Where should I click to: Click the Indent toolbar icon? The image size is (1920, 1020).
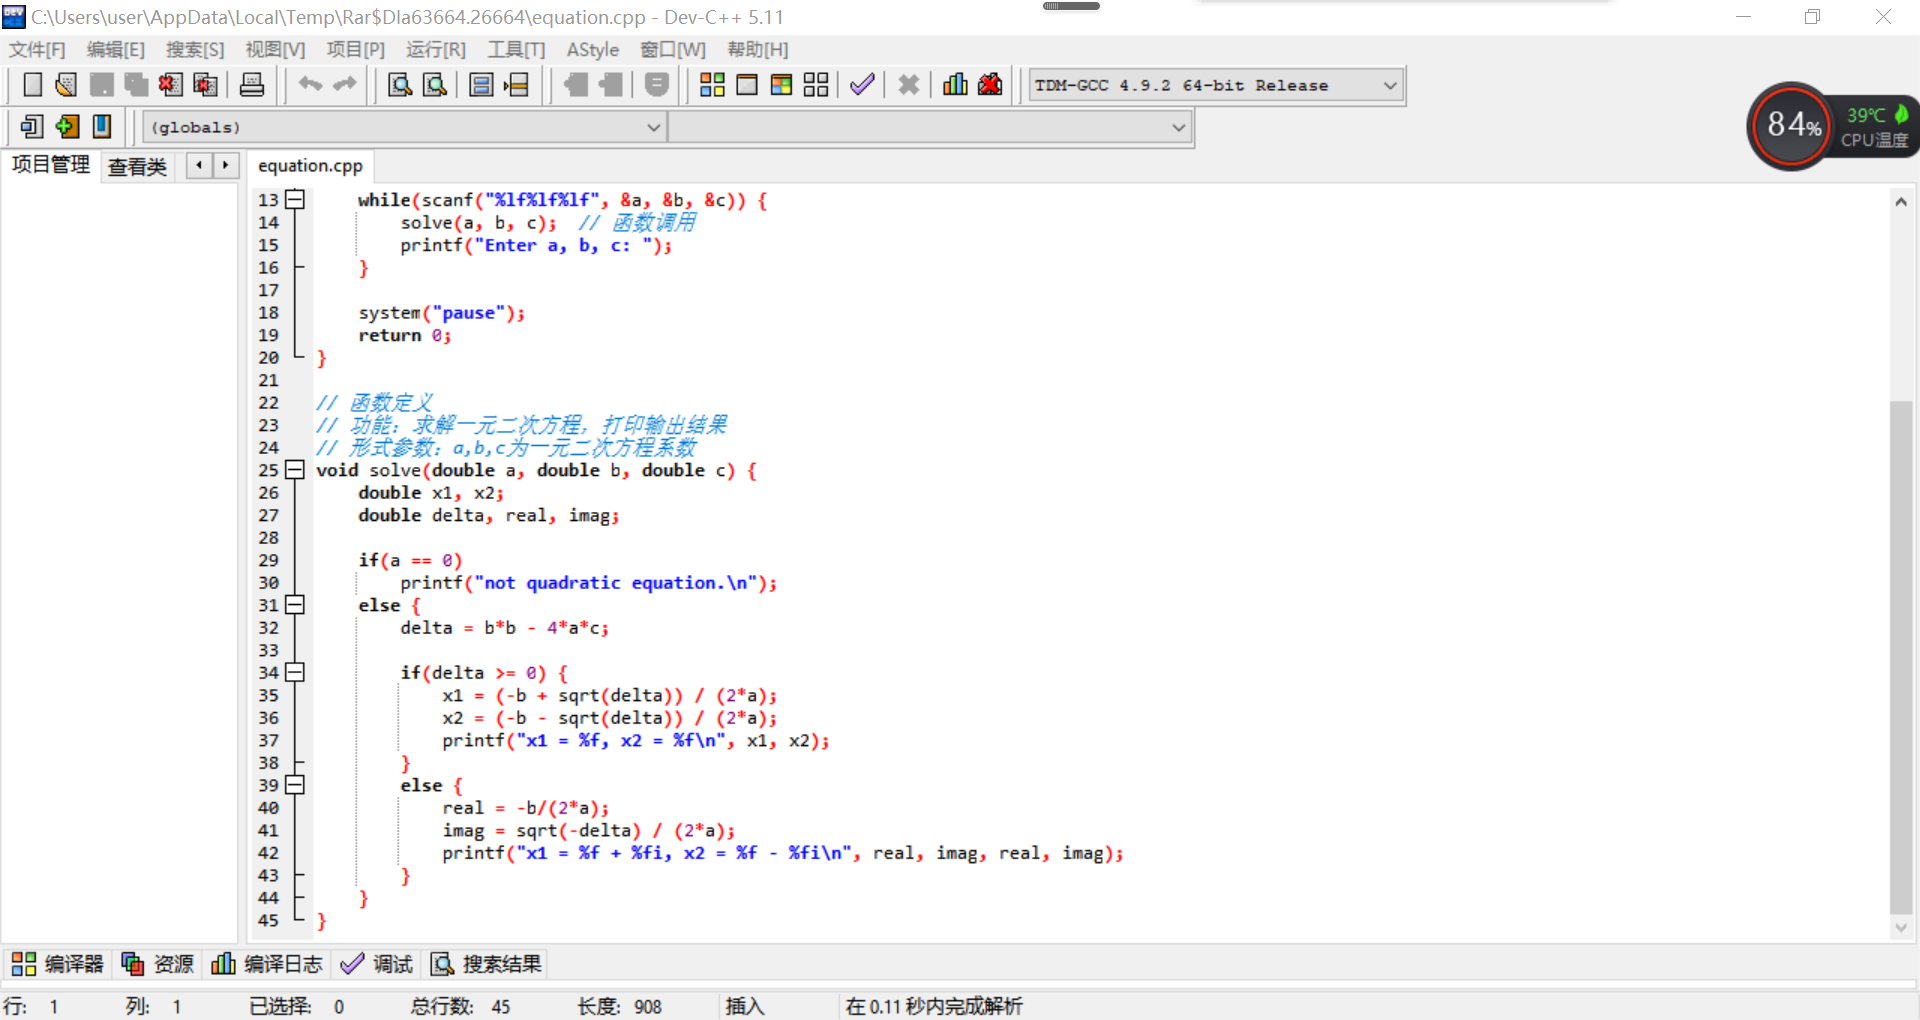tap(575, 85)
